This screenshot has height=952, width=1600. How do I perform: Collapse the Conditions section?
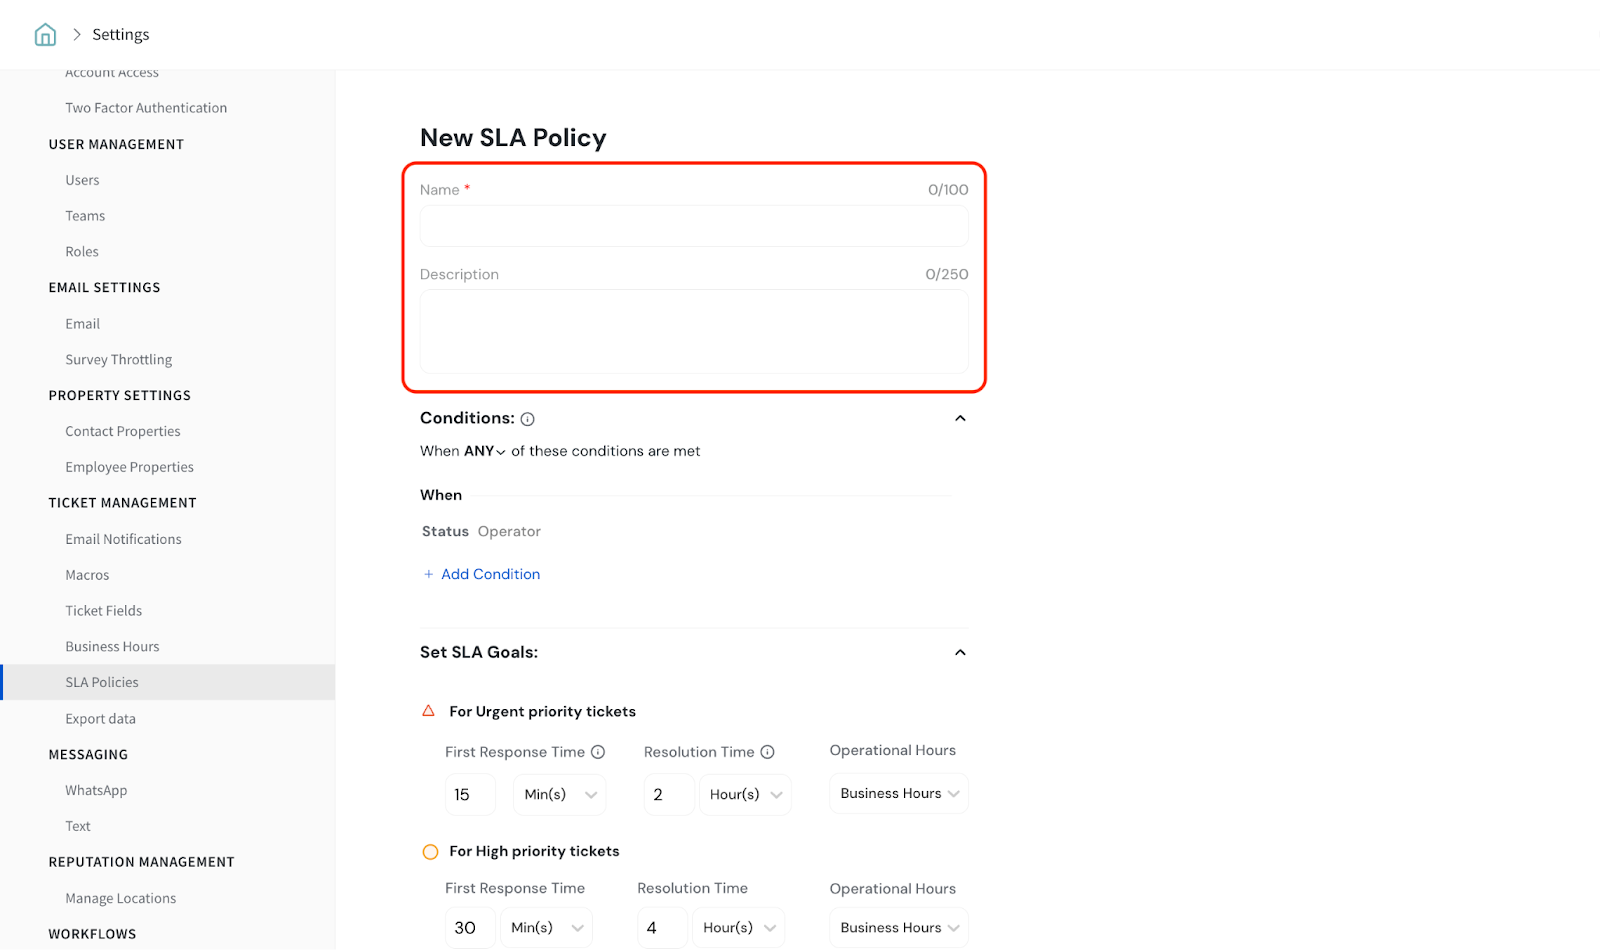pyautogui.click(x=960, y=418)
